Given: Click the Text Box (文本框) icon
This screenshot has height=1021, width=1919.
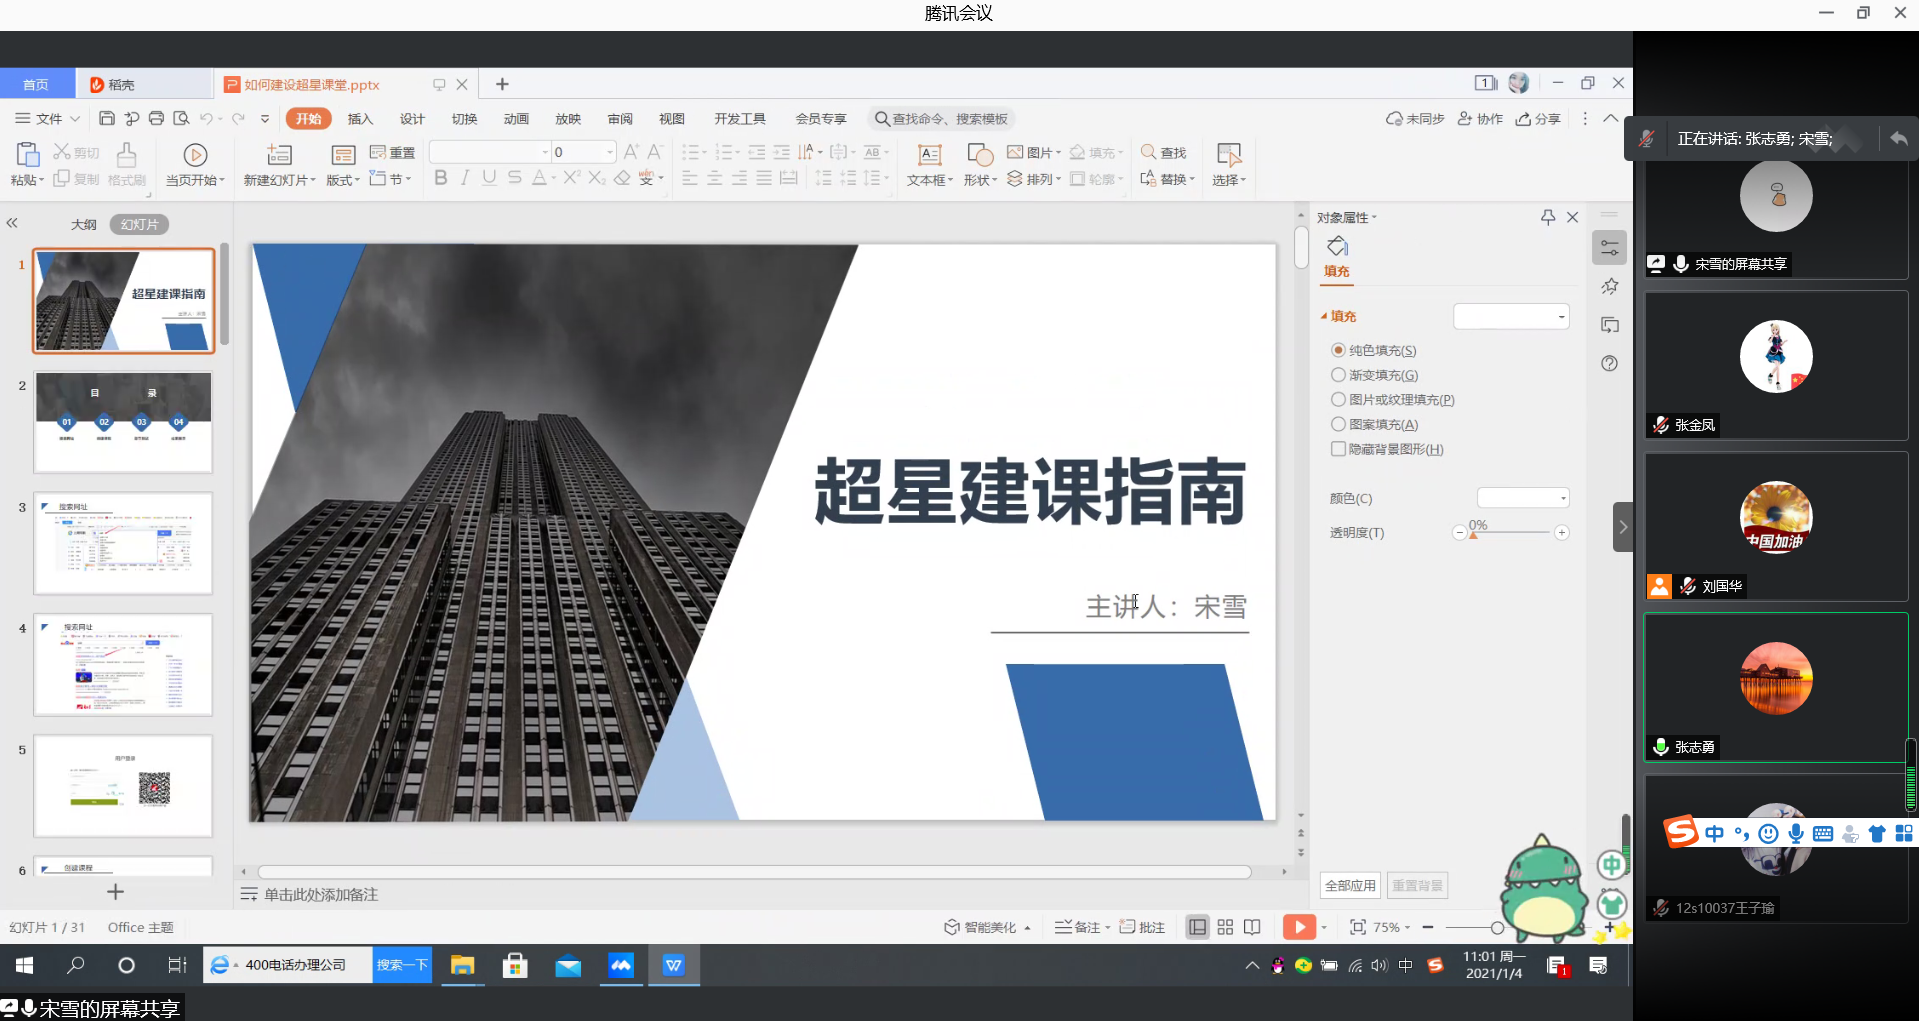Looking at the screenshot, I should [x=929, y=155].
